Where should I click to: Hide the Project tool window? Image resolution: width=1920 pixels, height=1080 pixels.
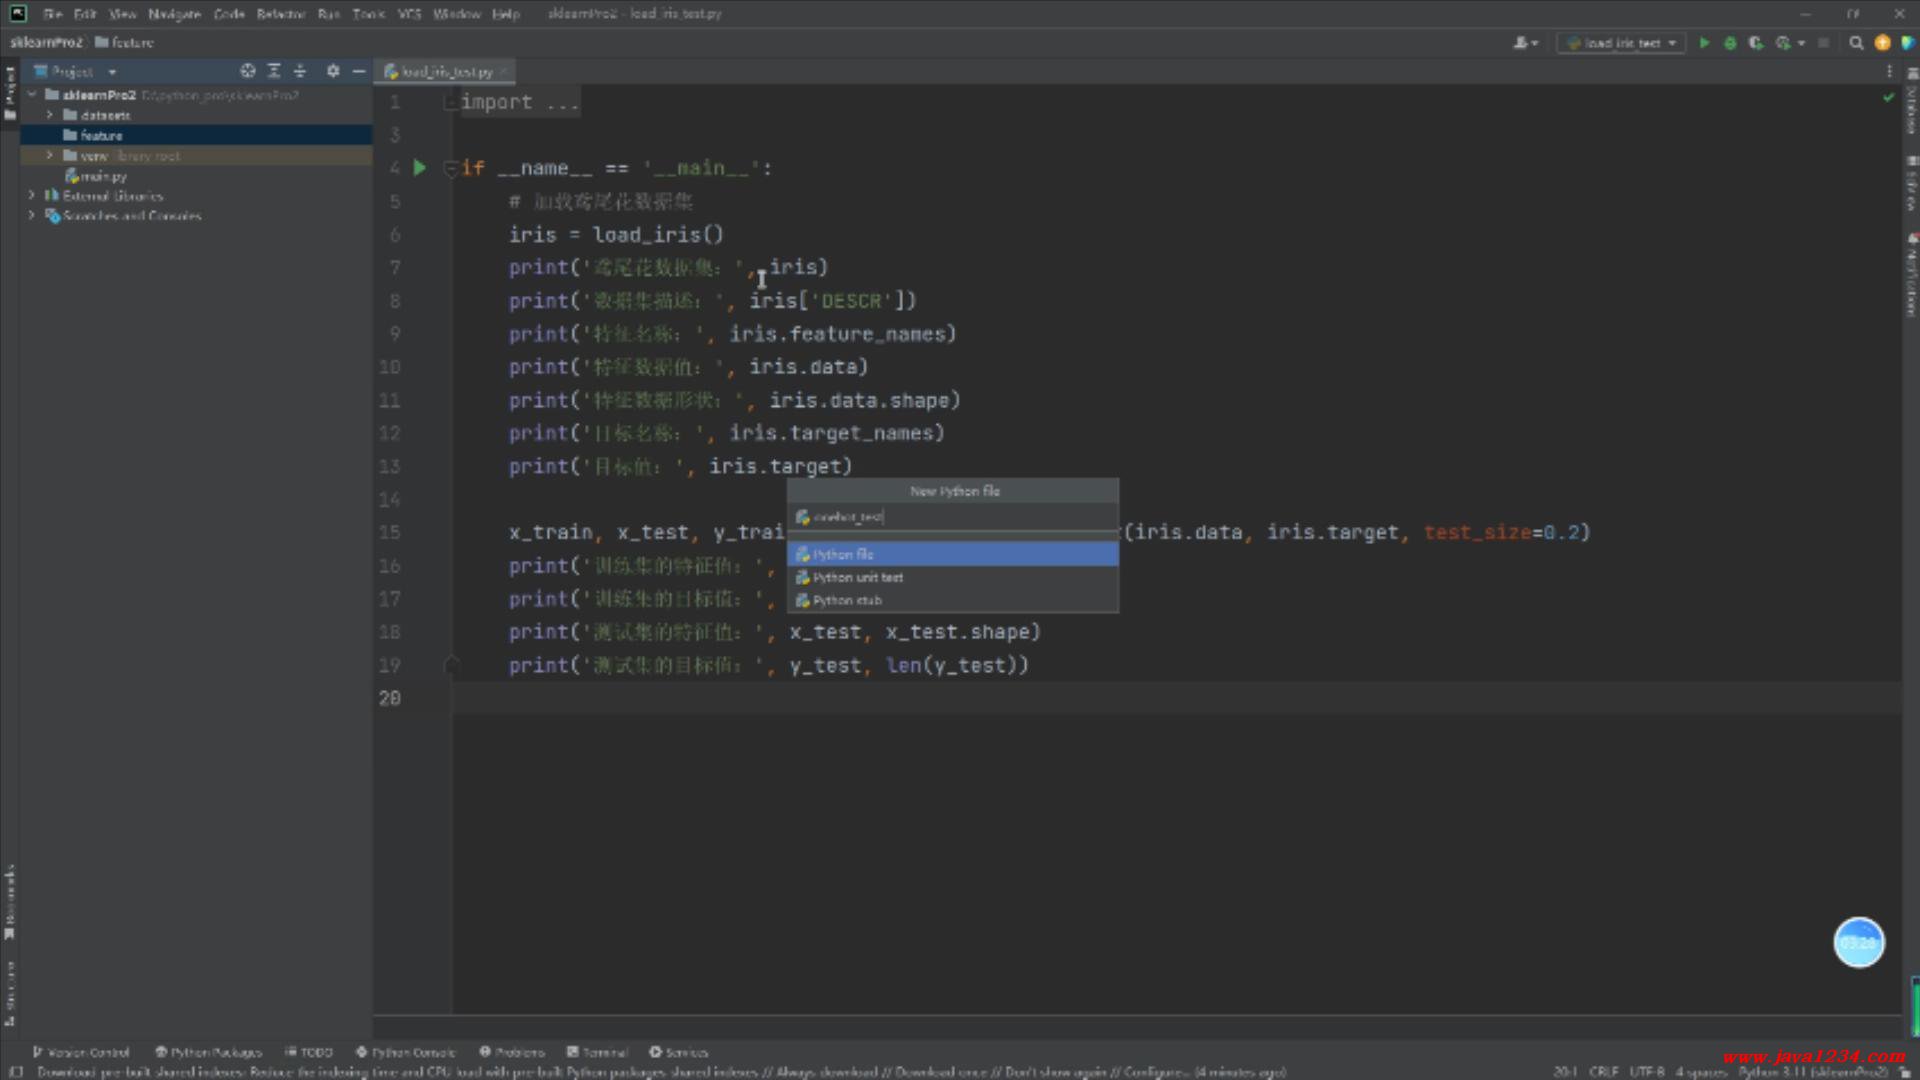359,71
